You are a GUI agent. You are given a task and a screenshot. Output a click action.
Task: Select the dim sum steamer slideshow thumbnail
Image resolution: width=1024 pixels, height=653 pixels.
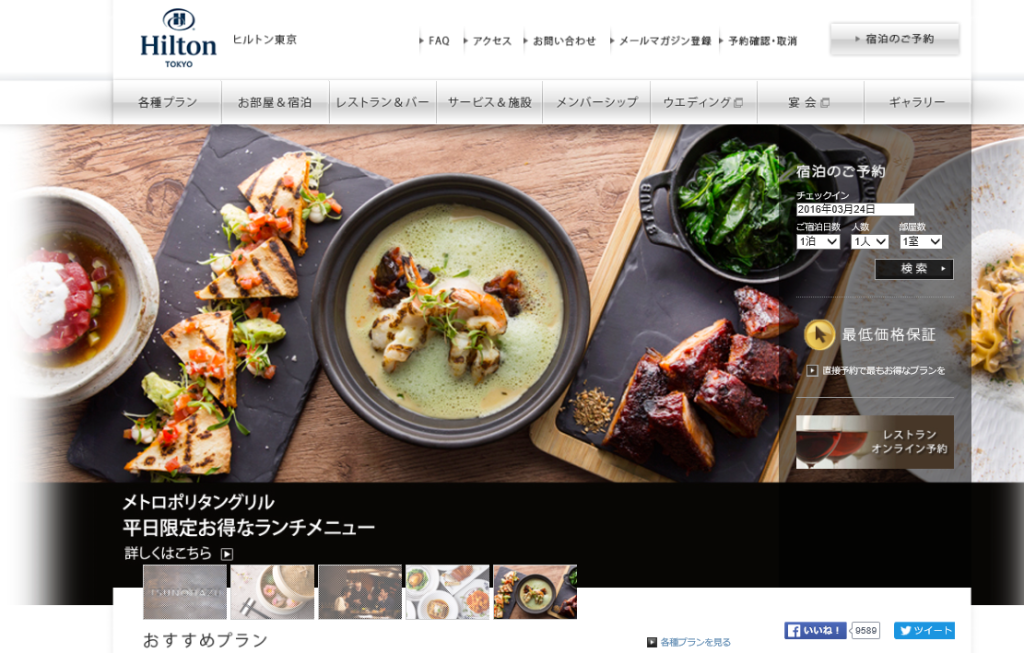click(272, 592)
